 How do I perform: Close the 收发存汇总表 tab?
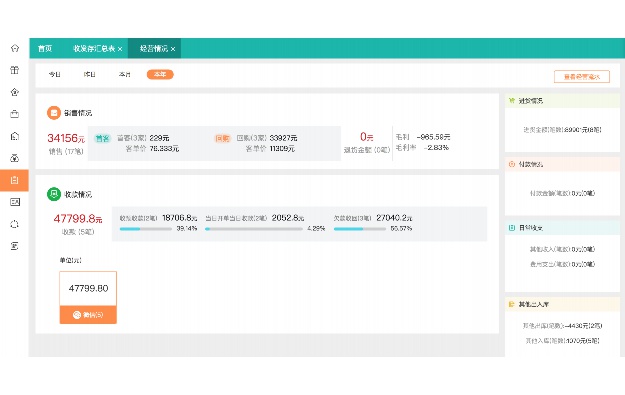120,49
